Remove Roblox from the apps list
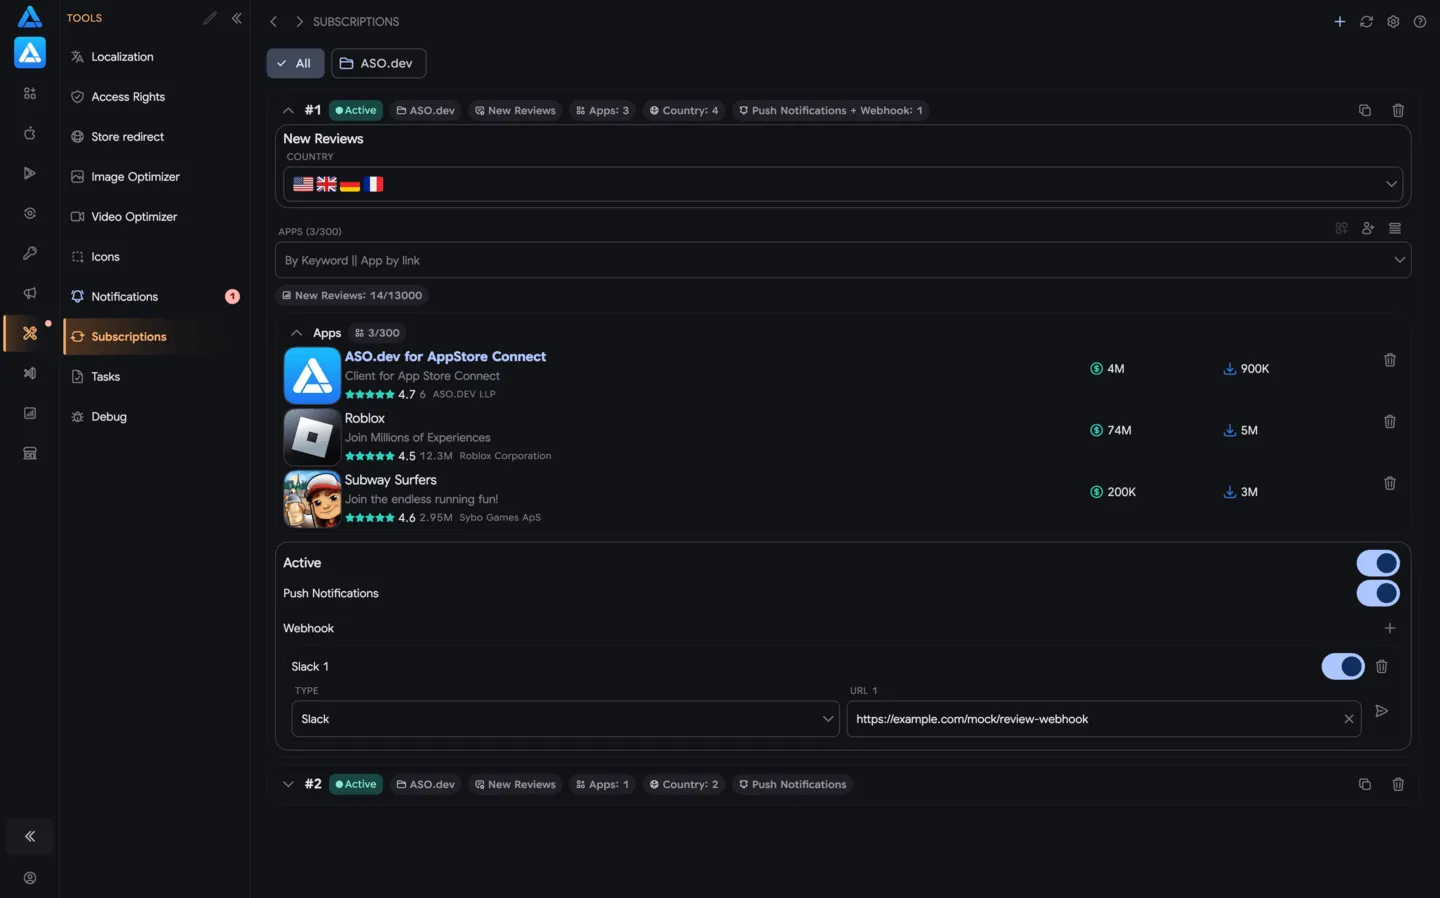The height and width of the screenshot is (898, 1440). pos(1390,422)
